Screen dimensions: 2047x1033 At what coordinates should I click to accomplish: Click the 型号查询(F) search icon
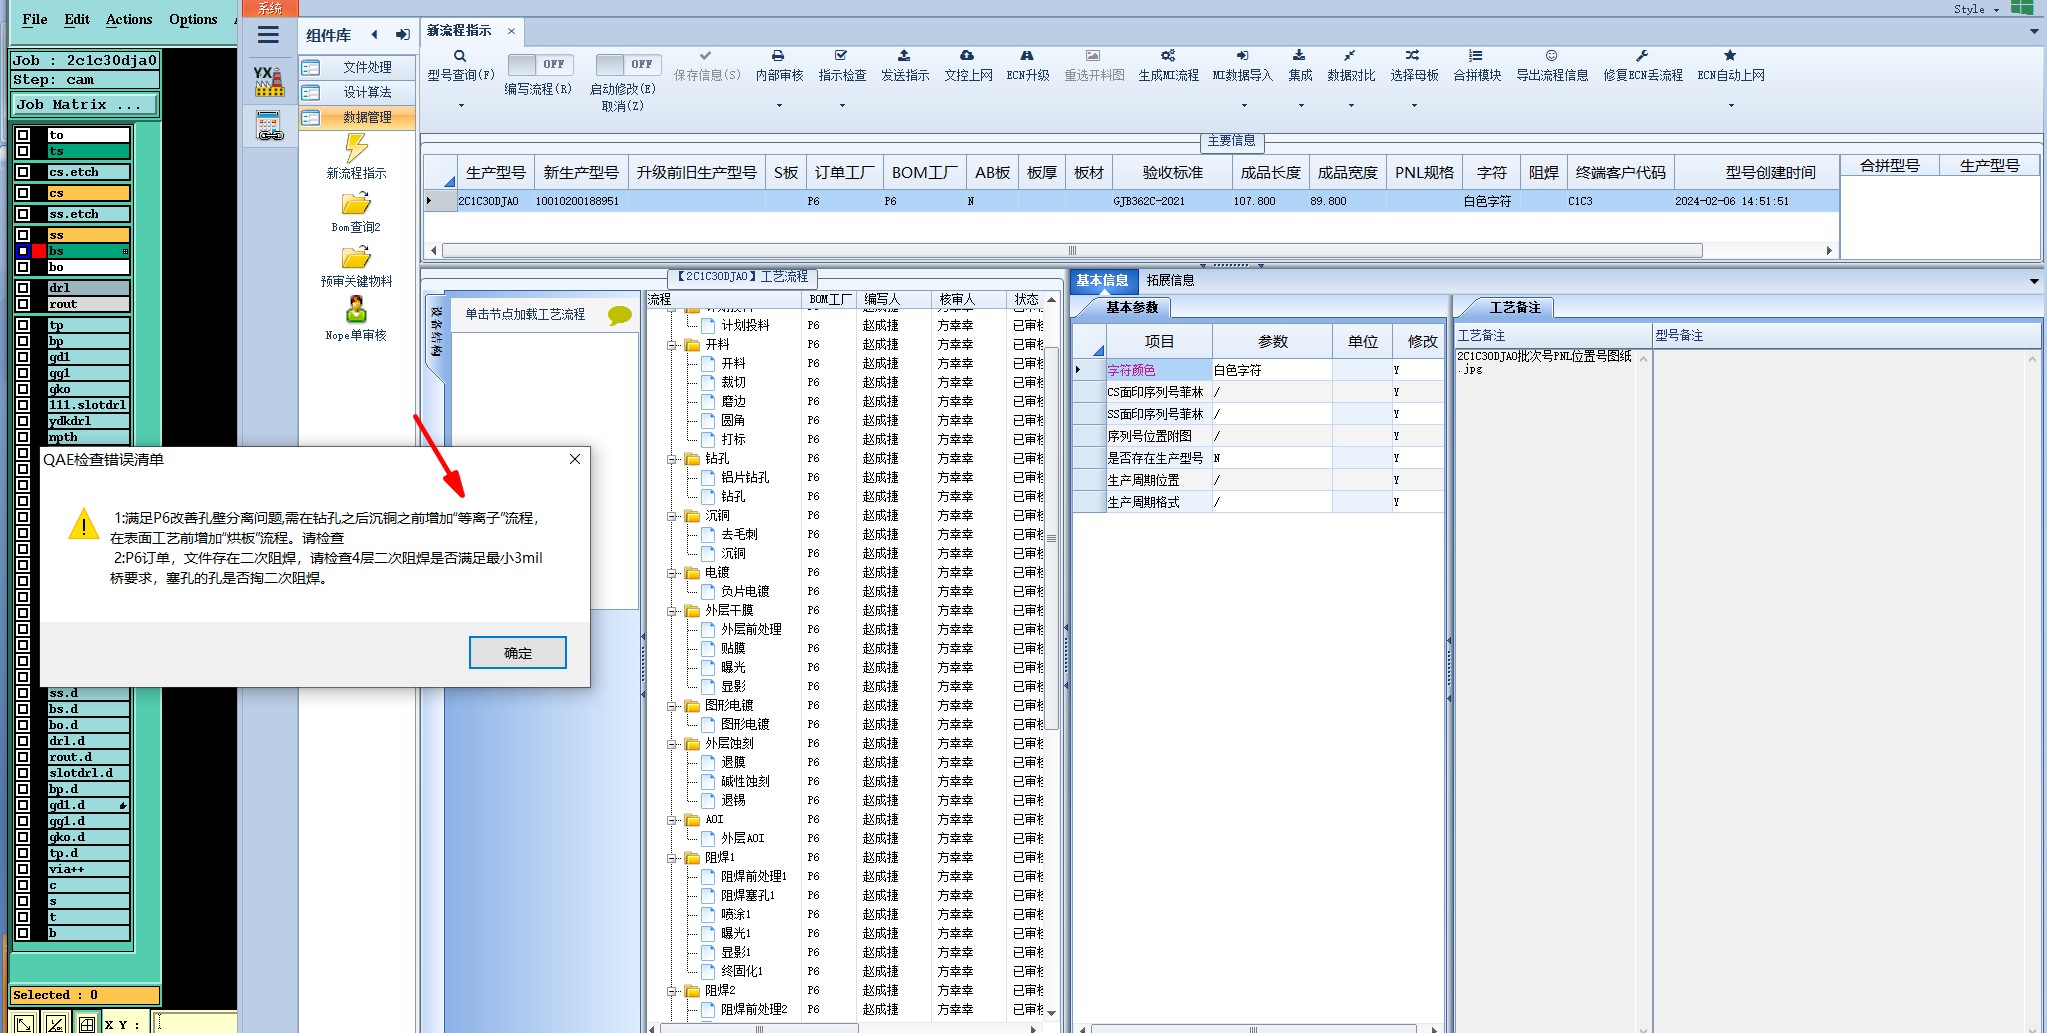(460, 56)
